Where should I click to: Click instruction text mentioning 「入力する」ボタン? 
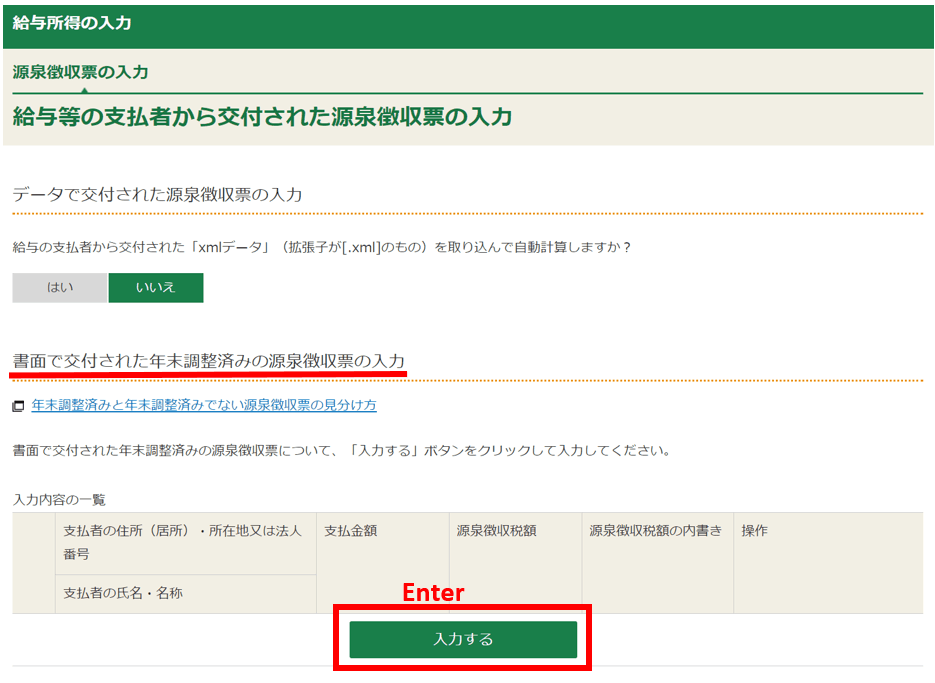[x=342, y=450]
